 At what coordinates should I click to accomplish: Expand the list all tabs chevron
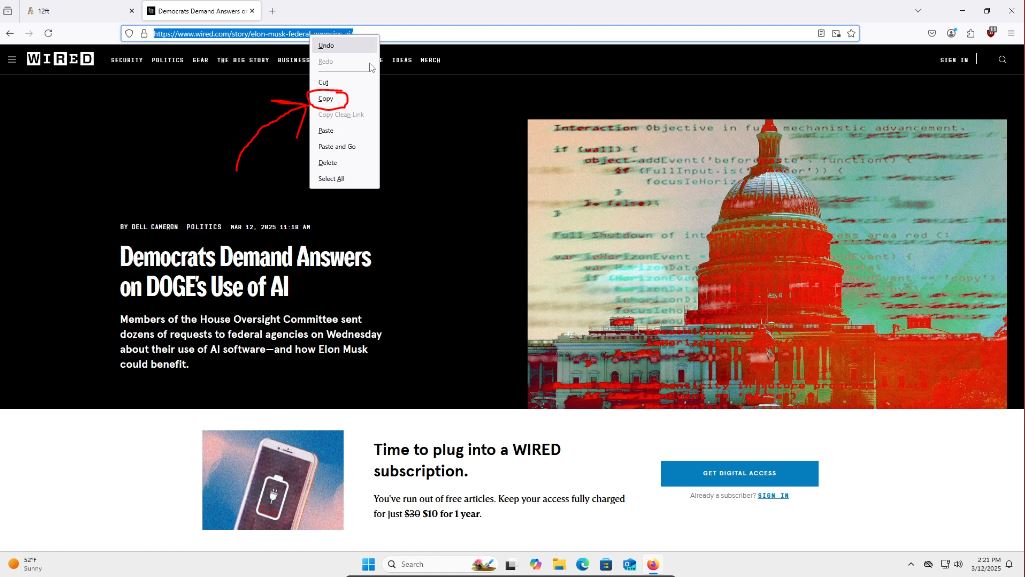point(918,11)
